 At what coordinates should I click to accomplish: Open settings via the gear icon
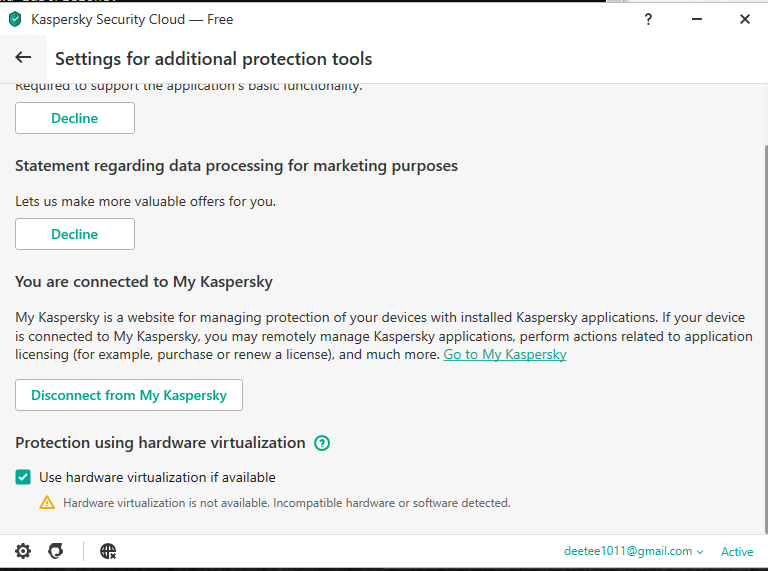click(23, 551)
